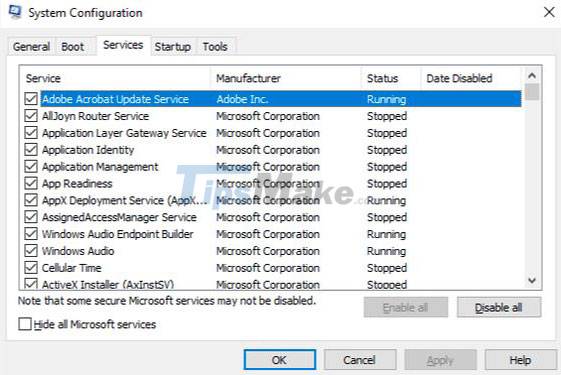Image resolution: width=561 pixels, height=375 pixels.
Task: Open Help for System Configuration
Action: tap(520, 360)
